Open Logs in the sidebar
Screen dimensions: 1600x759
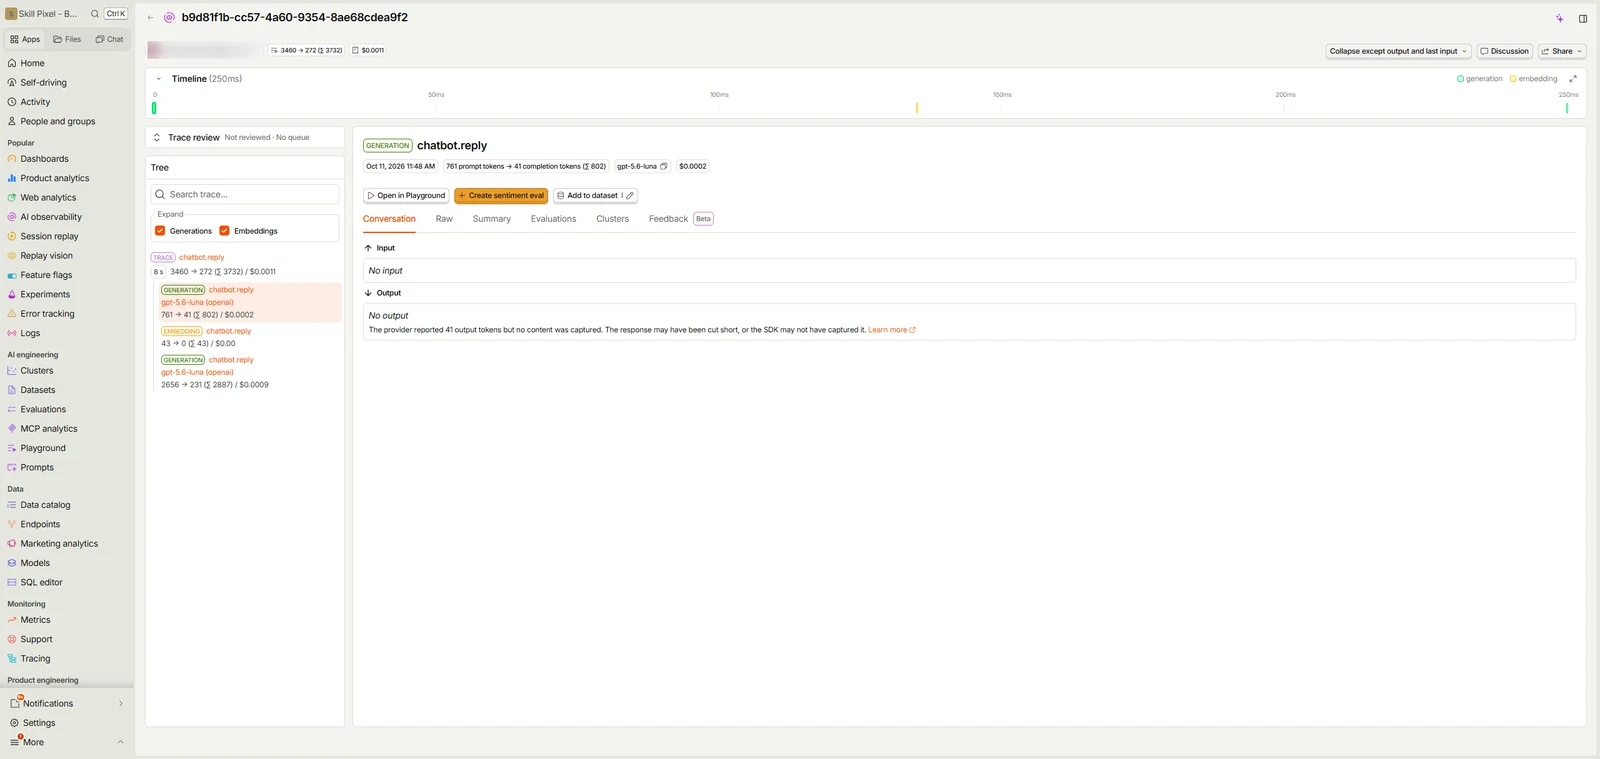30,333
